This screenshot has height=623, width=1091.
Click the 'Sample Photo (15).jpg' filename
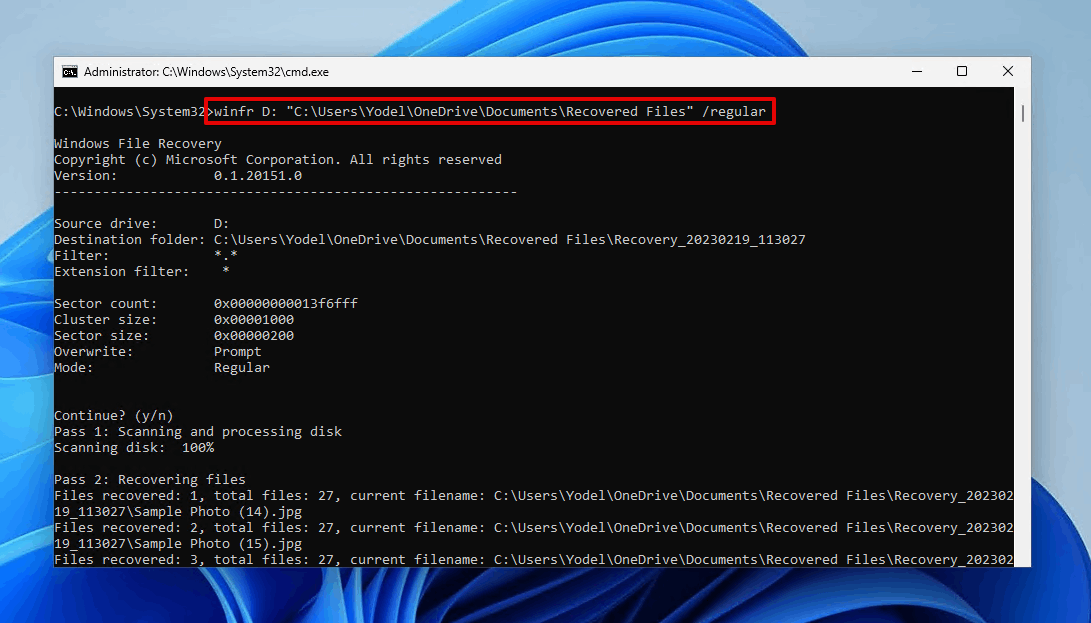[x=218, y=544]
